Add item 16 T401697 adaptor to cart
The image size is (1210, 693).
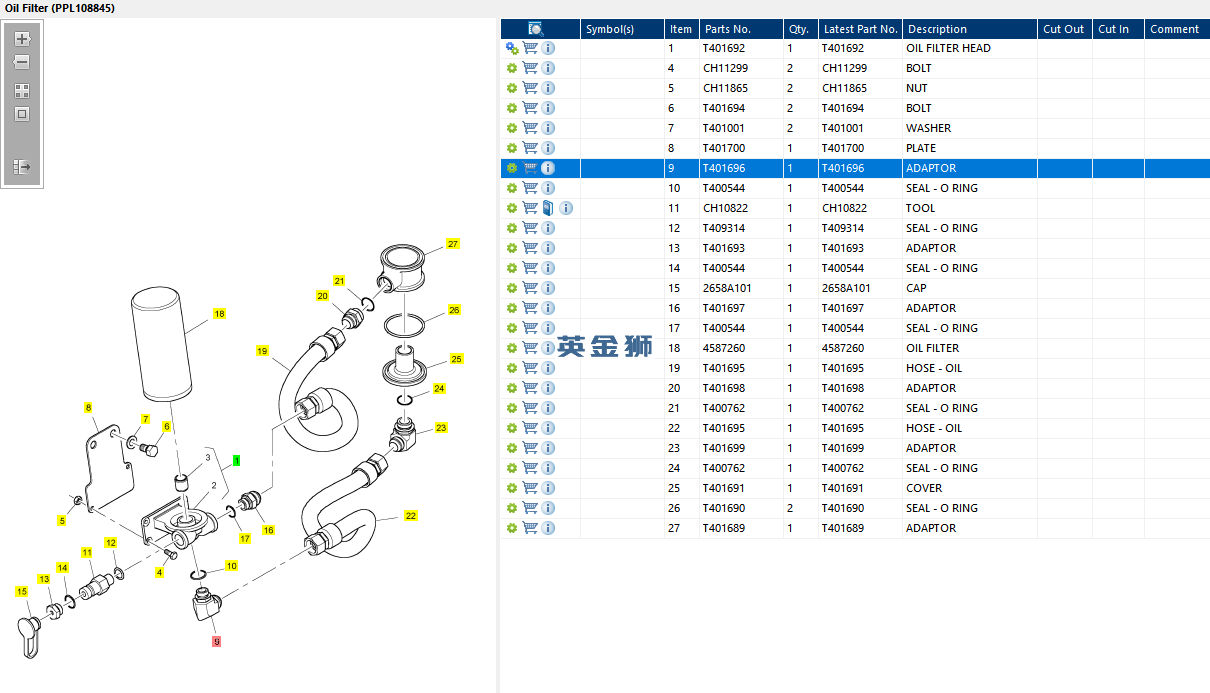pyautogui.click(x=530, y=308)
